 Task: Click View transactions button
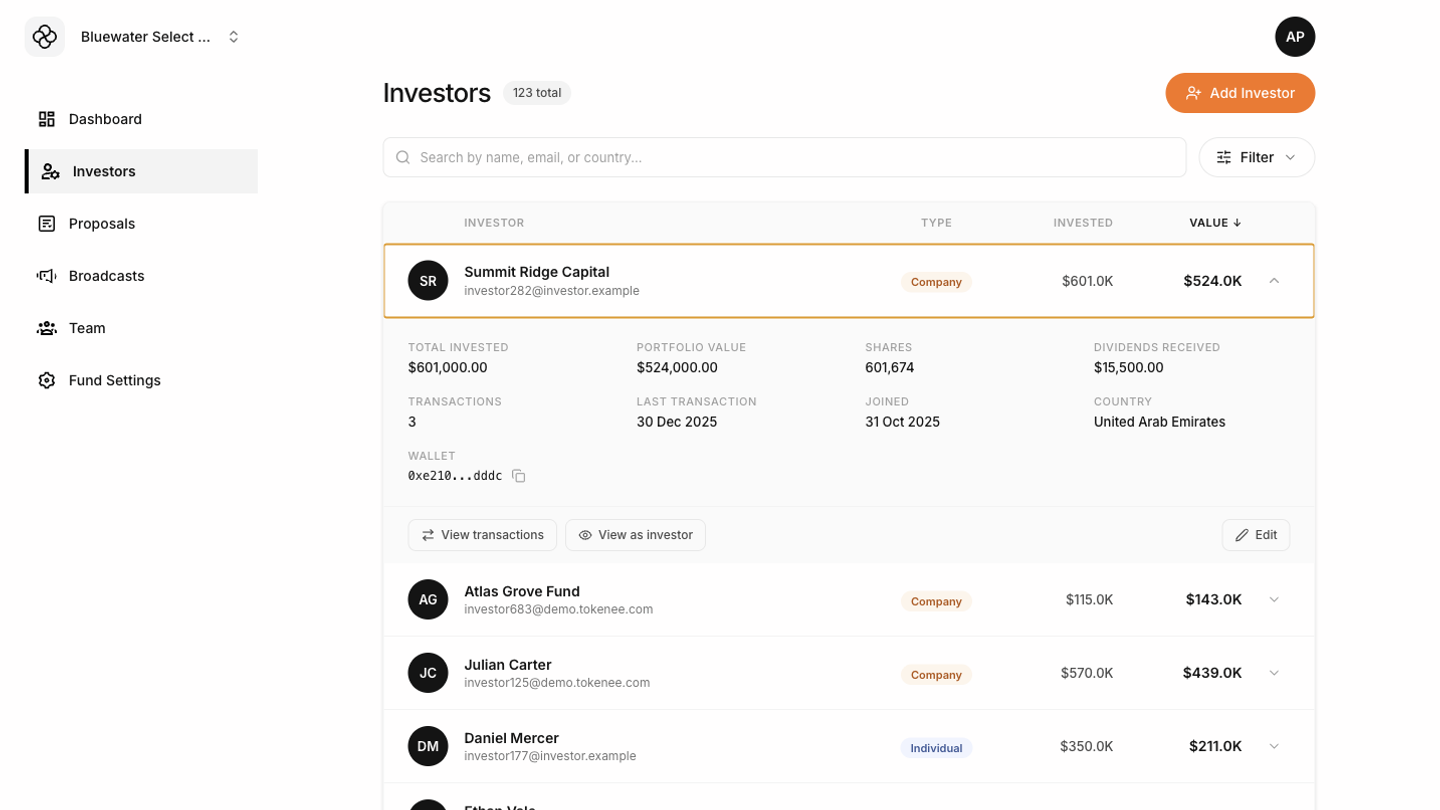tap(482, 535)
